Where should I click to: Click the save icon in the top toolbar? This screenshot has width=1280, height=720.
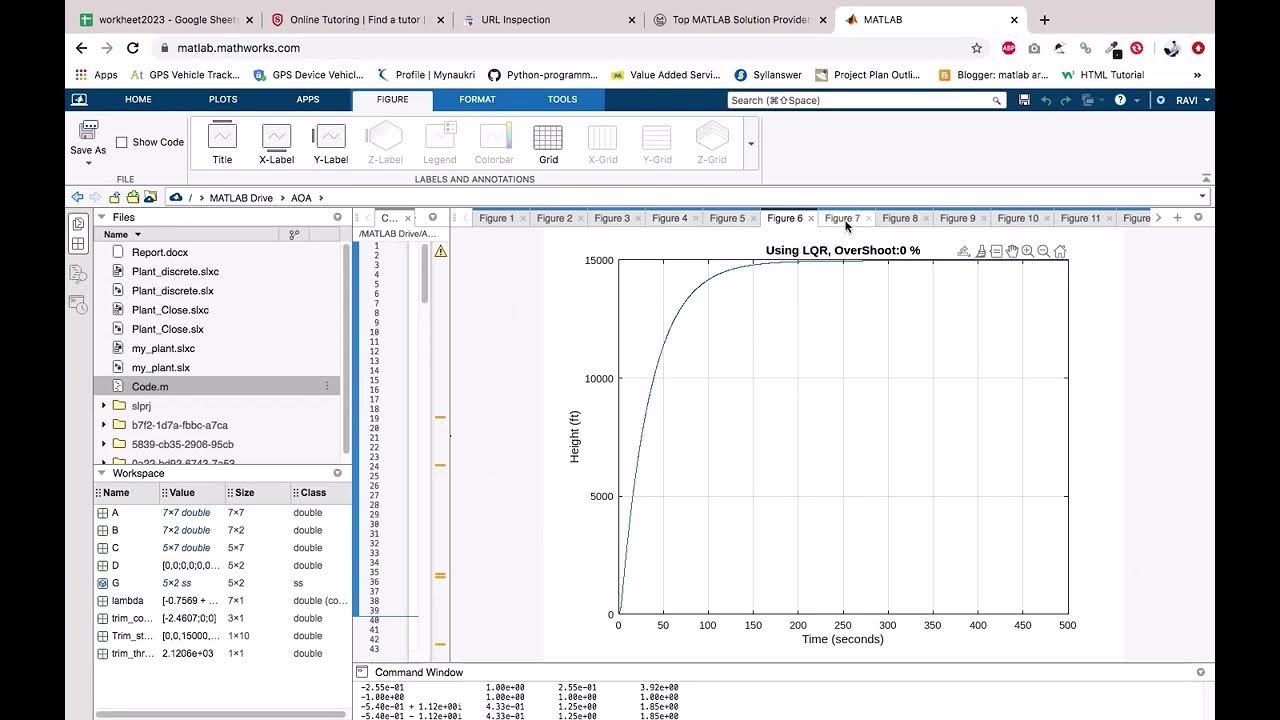(x=1024, y=100)
